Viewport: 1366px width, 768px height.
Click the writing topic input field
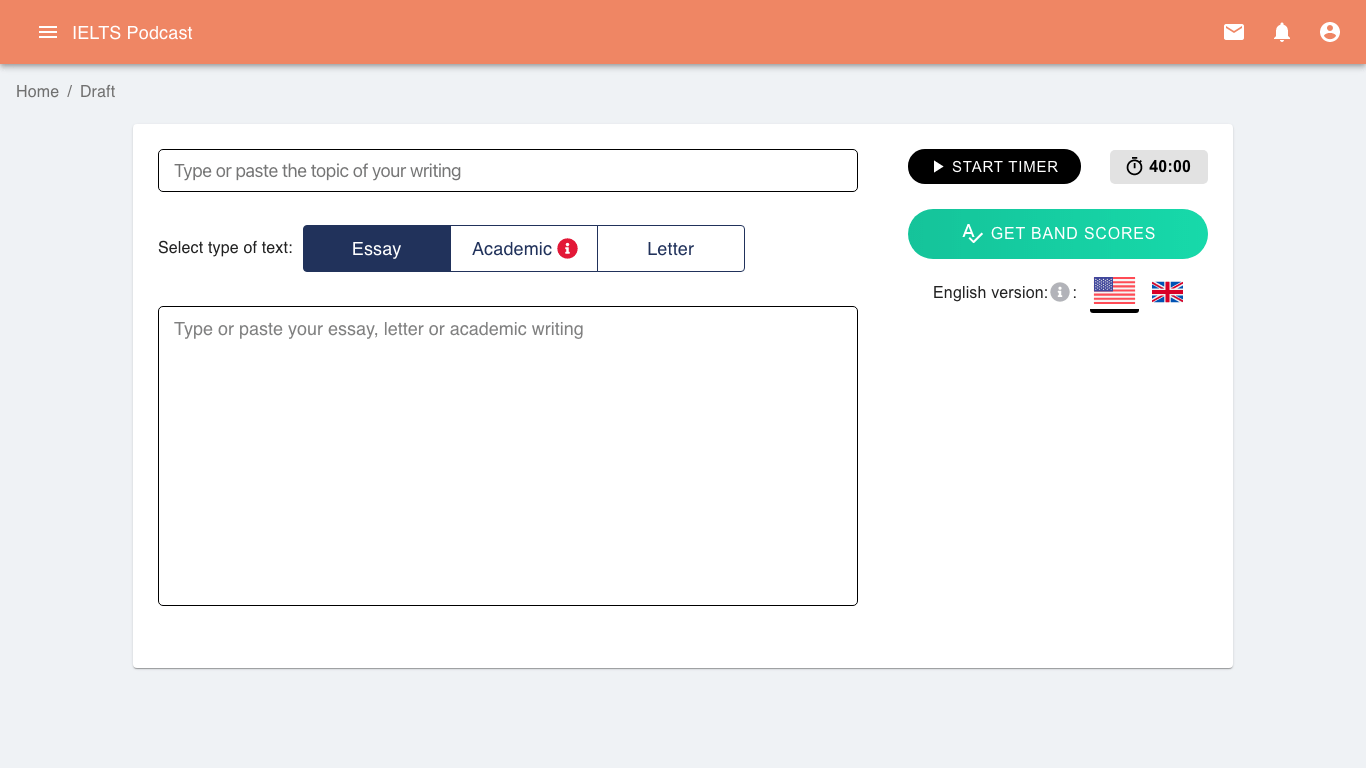507,170
